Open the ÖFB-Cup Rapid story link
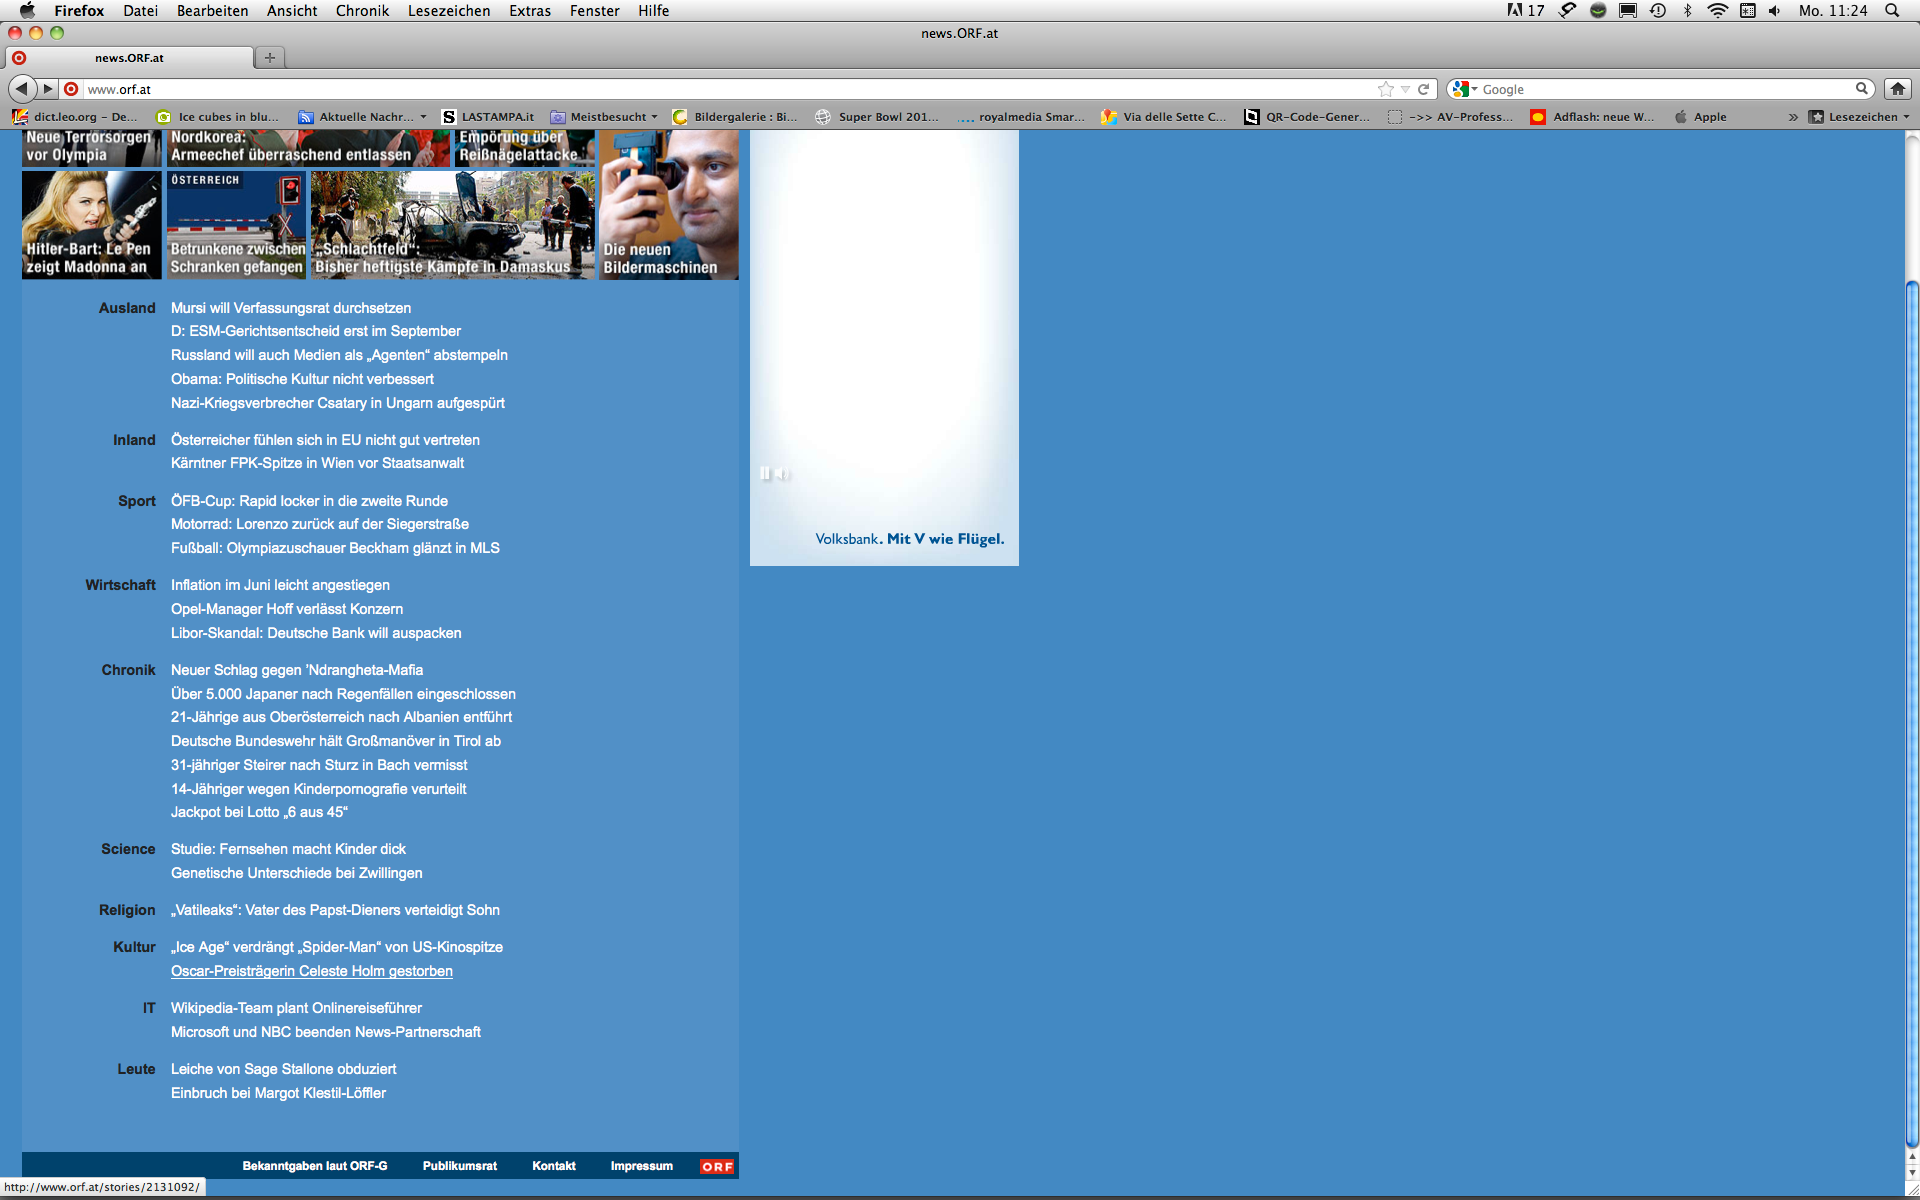1920x1200 pixels. [309, 501]
